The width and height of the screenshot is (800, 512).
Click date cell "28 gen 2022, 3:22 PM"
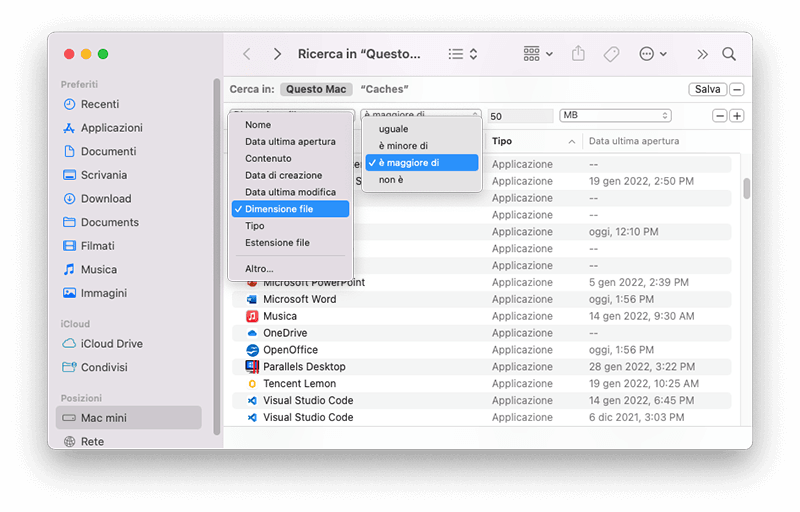(x=642, y=367)
